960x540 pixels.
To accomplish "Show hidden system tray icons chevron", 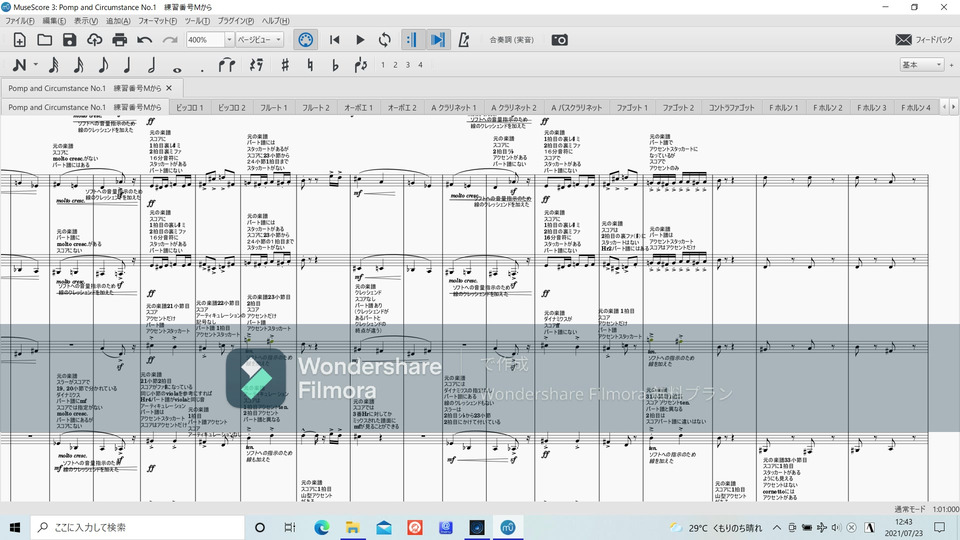I will click(x=776, y=527).
